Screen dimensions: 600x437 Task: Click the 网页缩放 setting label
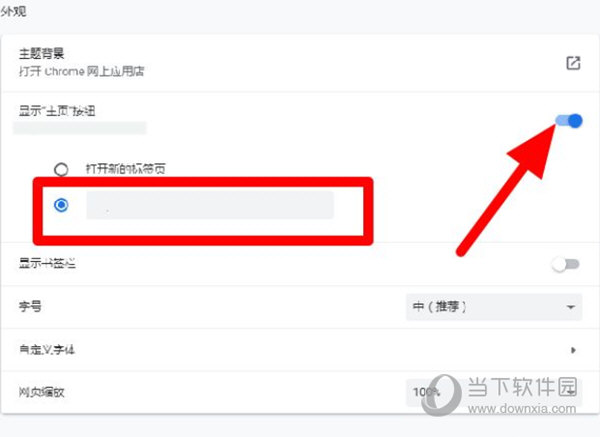coord(41,392)
